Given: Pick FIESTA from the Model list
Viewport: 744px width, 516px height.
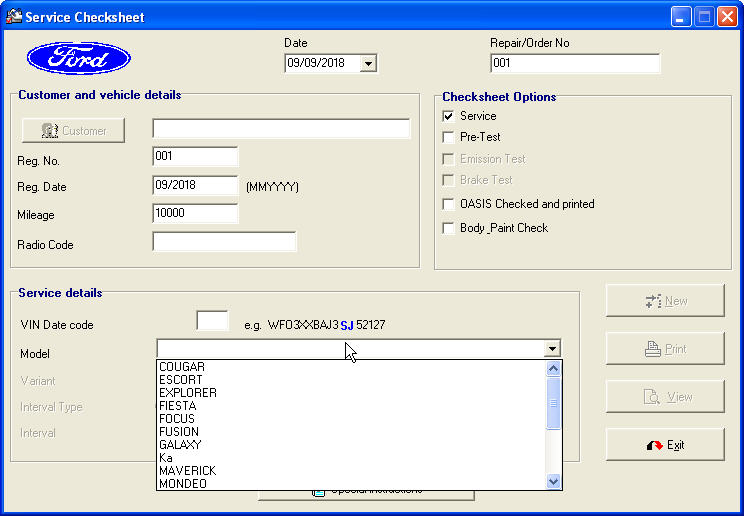Looking at the screenshot, I should pos(352,406).
